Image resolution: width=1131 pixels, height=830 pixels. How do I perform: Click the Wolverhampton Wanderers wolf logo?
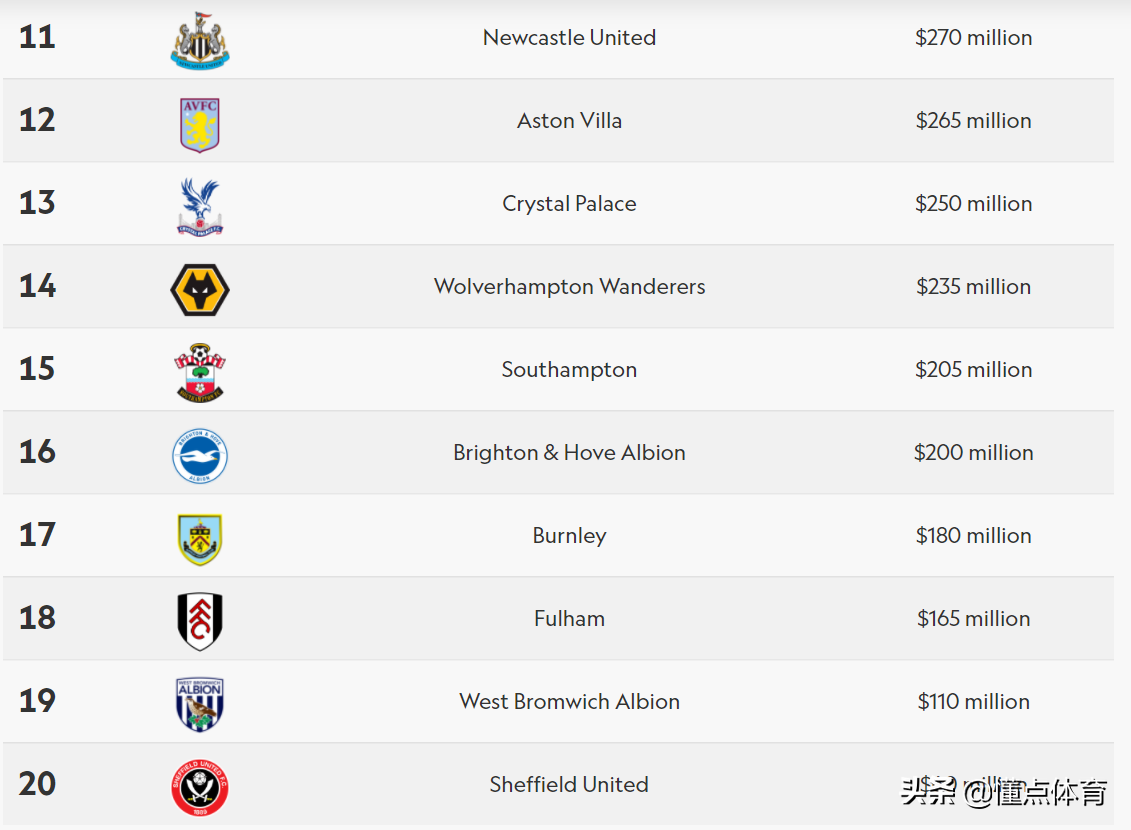tap(200, 290)
